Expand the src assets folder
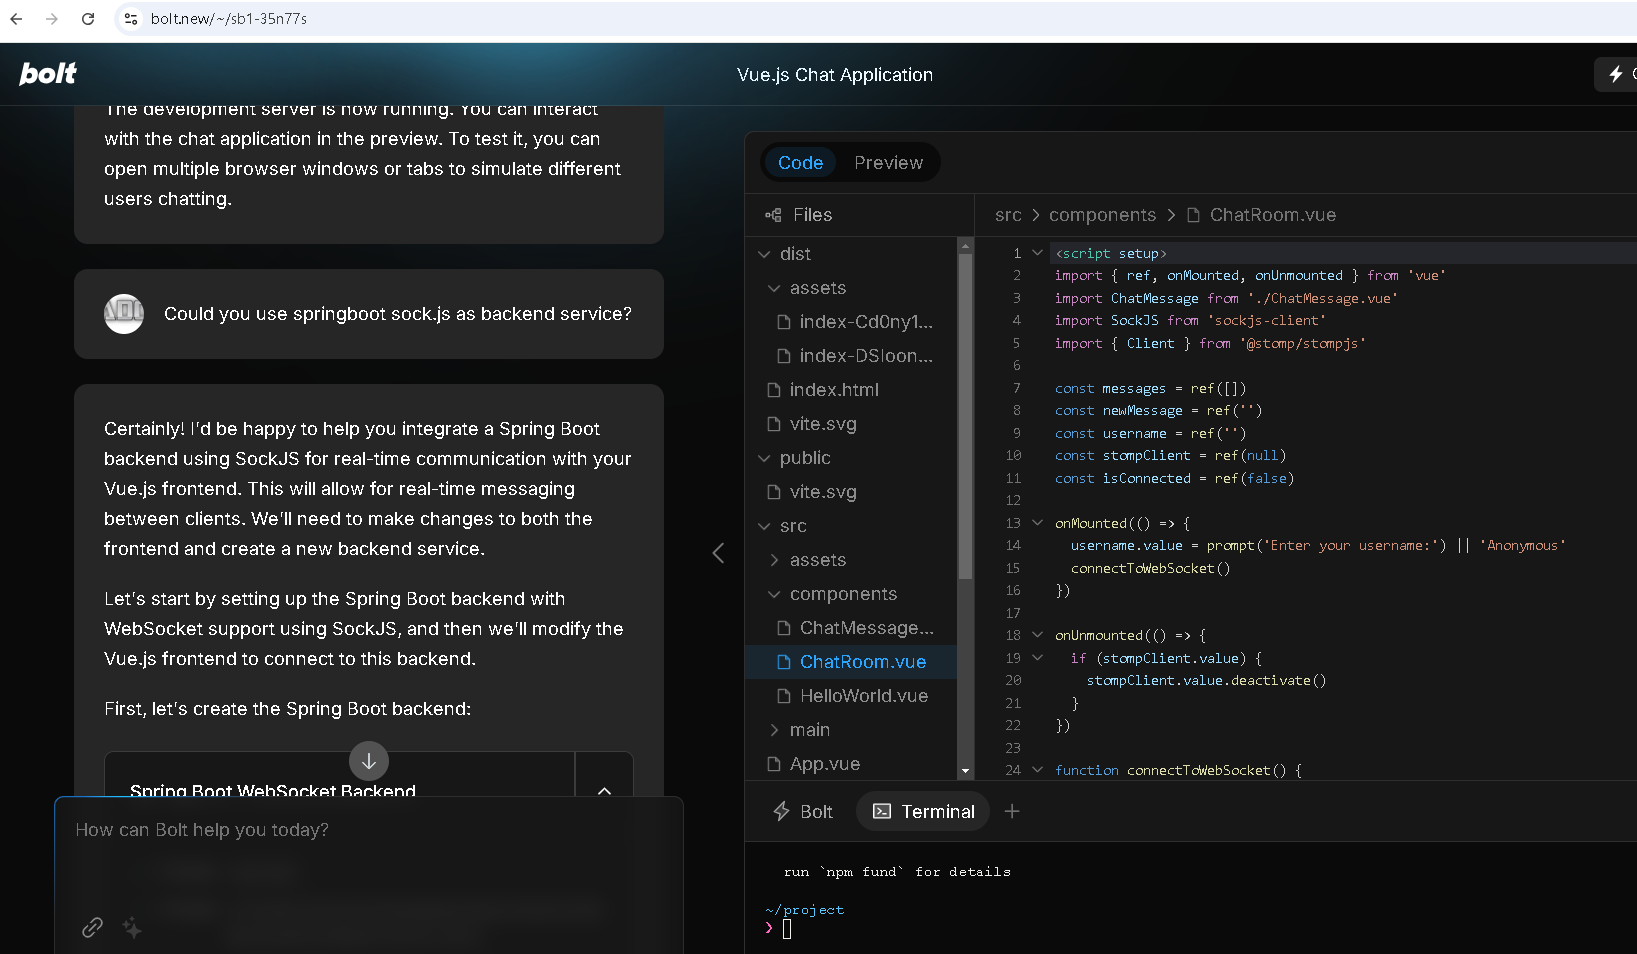 (774, 560)
